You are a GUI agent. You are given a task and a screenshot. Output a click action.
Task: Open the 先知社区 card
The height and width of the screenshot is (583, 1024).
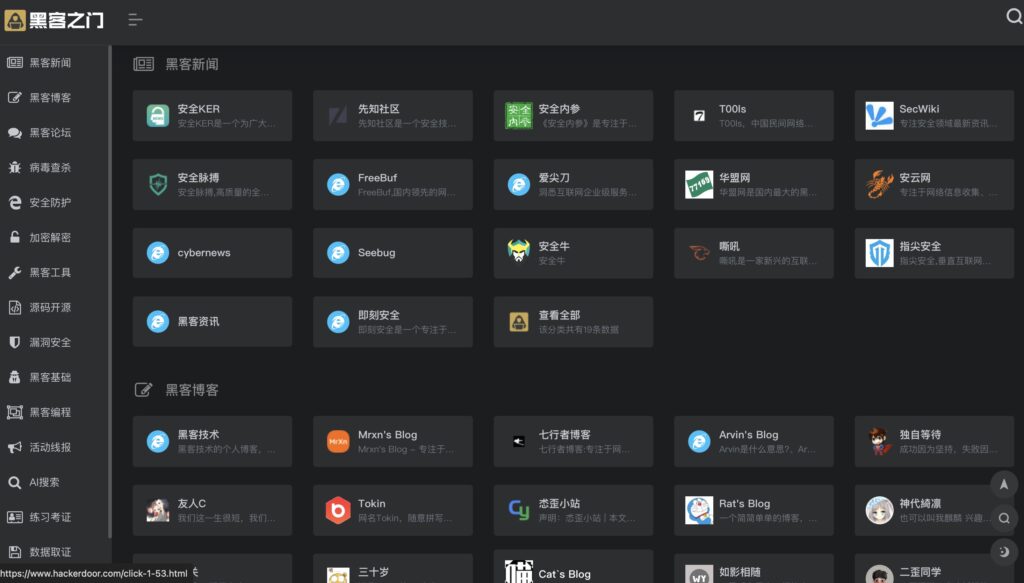[392, 116]
